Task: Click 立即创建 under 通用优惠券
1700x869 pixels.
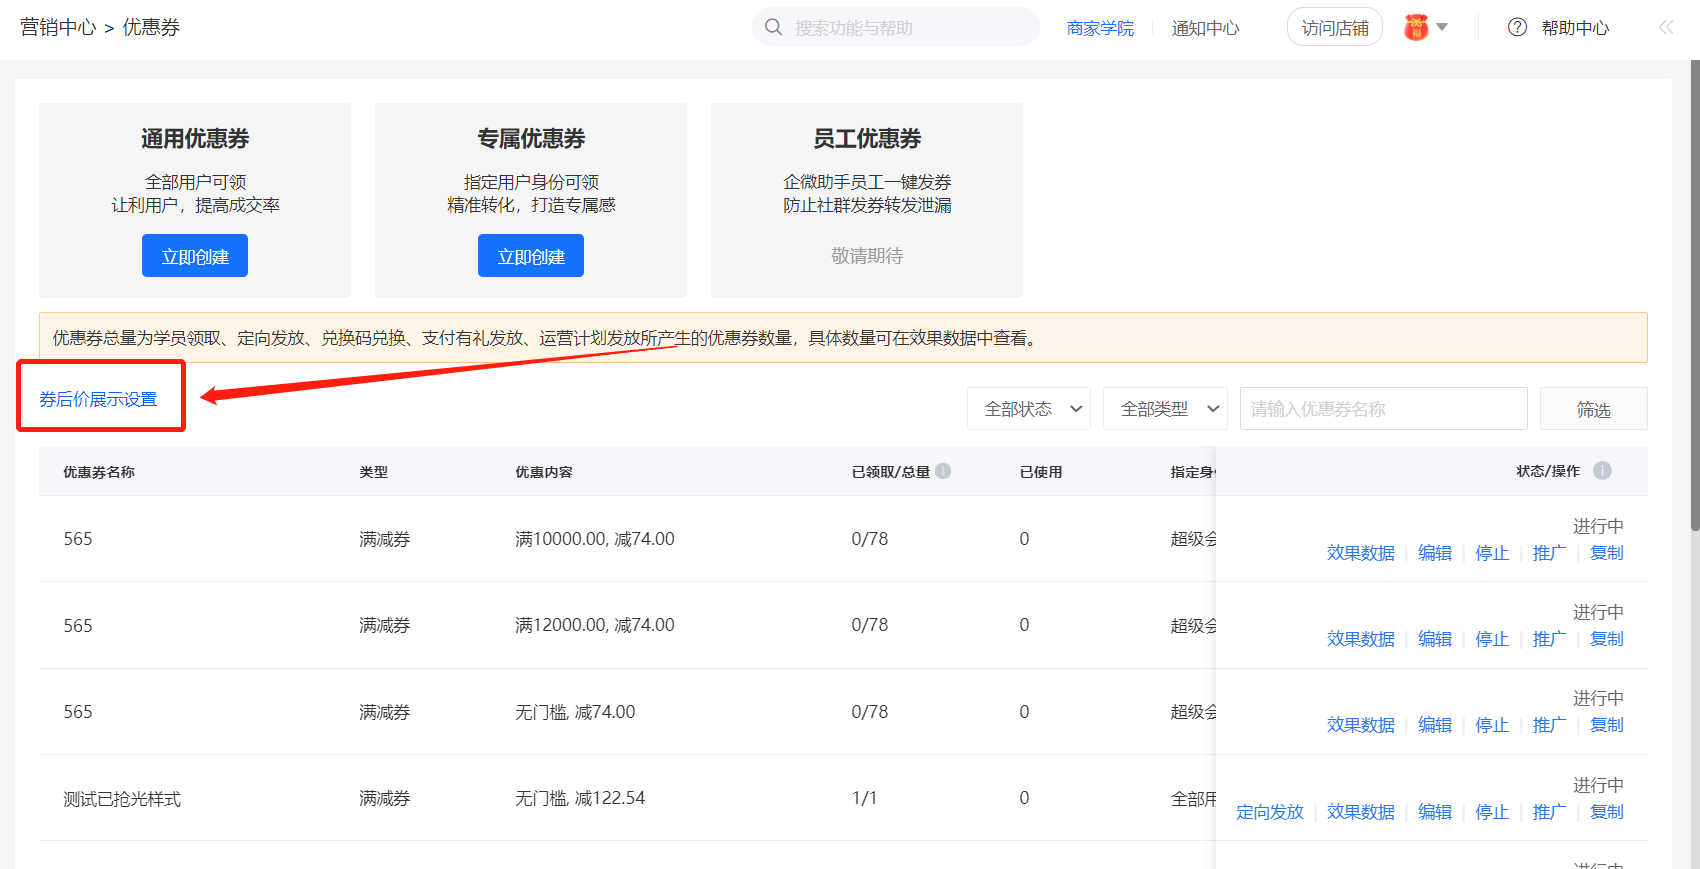Action: pos(195,256)
